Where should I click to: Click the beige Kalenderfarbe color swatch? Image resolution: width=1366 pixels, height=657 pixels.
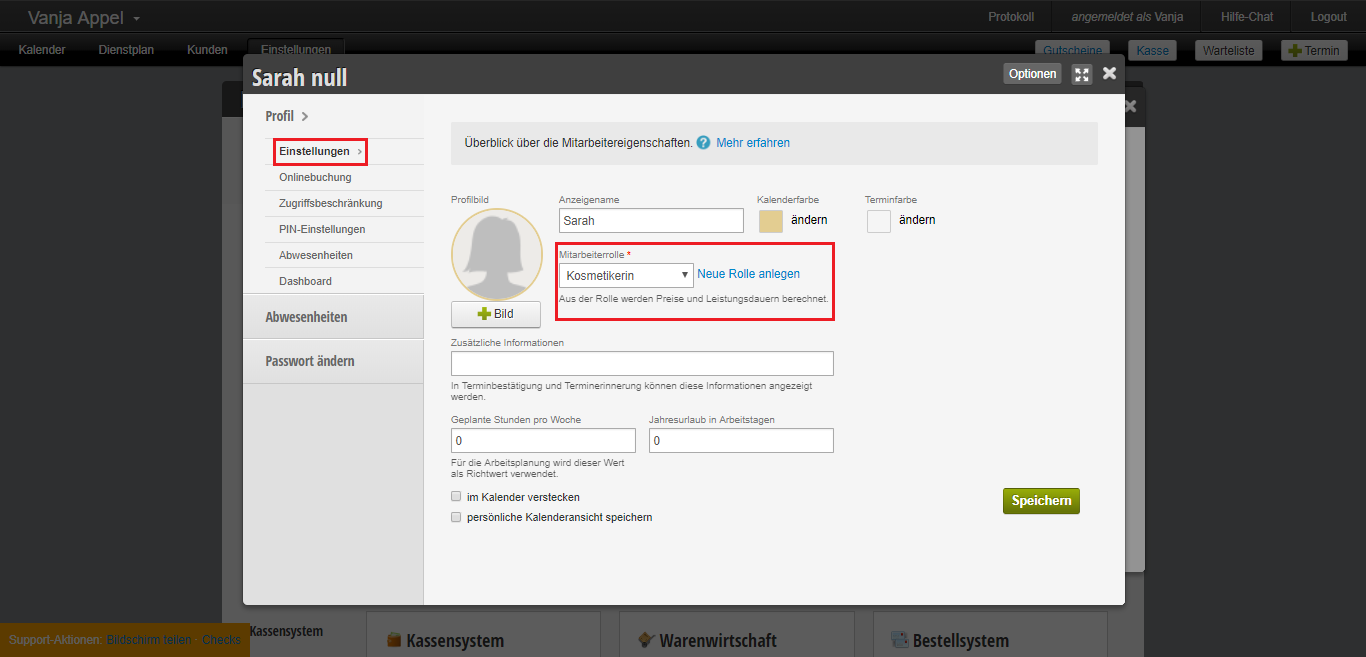(771, 221)
